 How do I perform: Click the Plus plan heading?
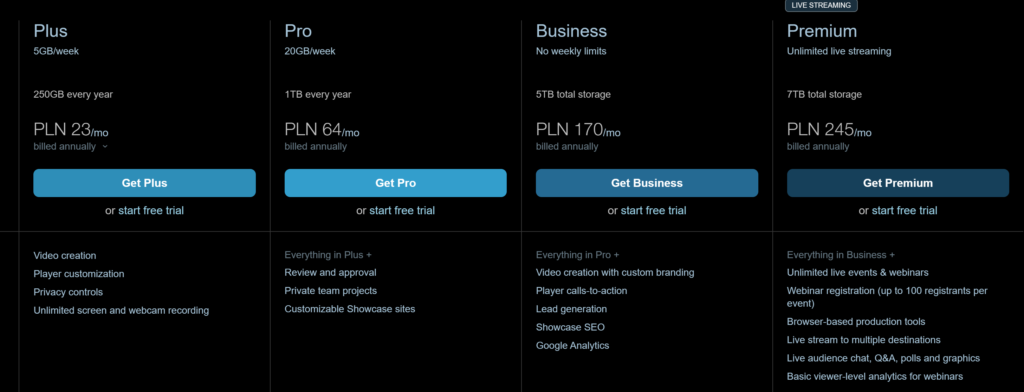point(50,31)
